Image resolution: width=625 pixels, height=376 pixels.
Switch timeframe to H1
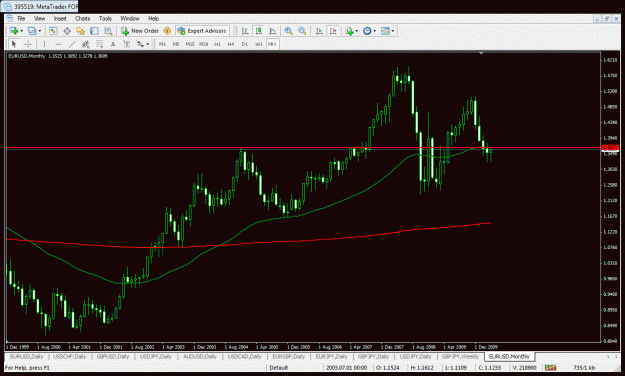click(217, 44)
